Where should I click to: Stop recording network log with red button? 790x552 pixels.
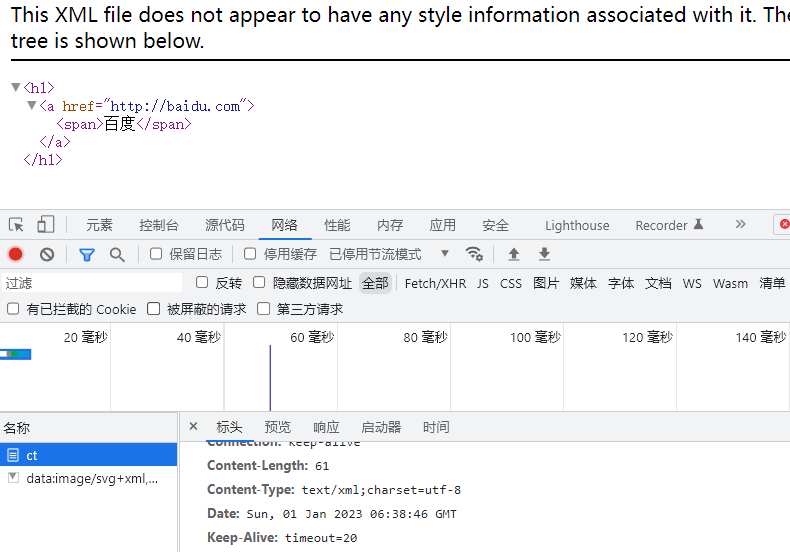16,254
